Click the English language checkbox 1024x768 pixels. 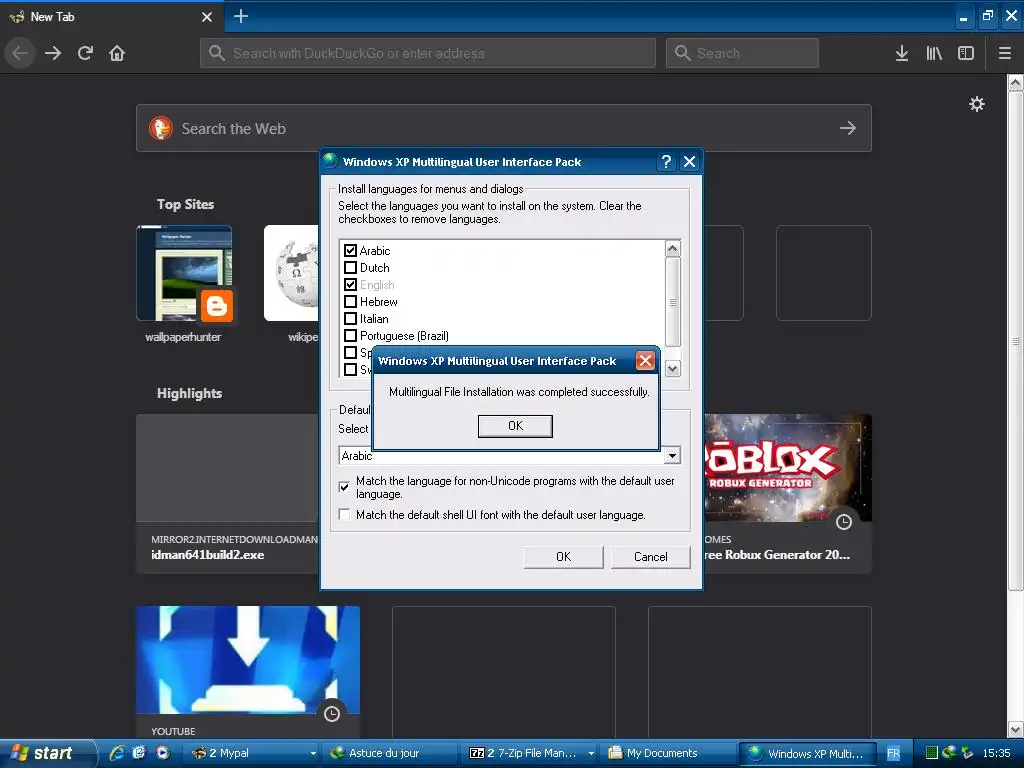(350, 284)
